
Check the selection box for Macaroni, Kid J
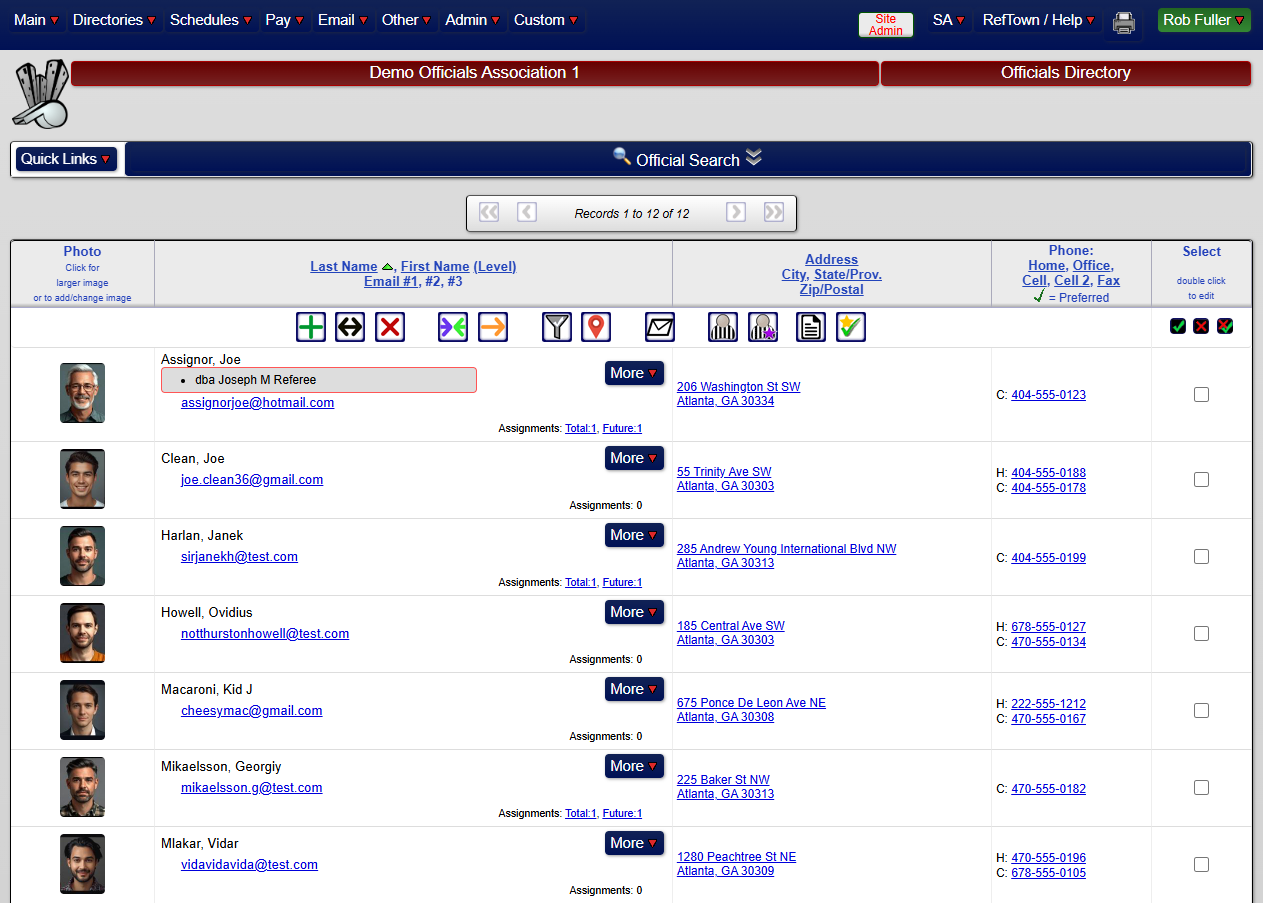(x=1201, y=710)
